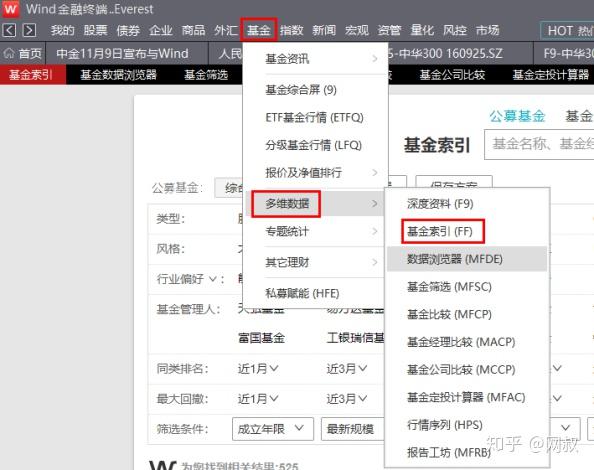Click the home icon next to 首页
Screen dimensions: 594x470
[x=9, y=54]
